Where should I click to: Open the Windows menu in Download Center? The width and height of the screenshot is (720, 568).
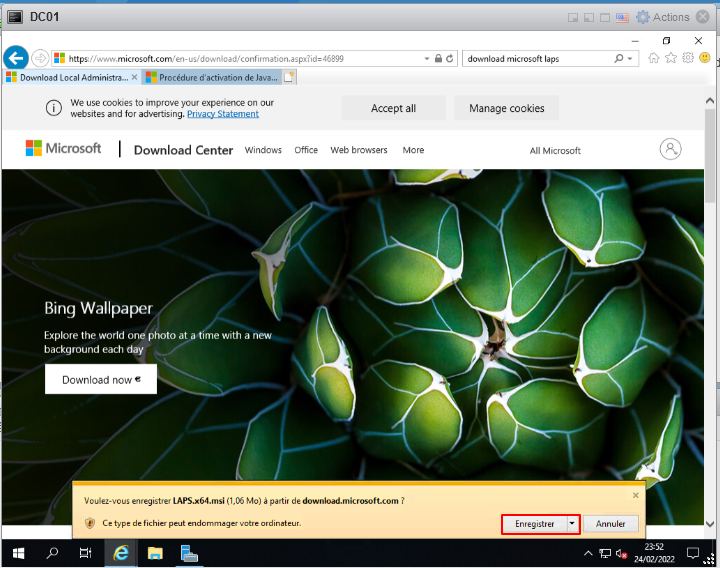[263, 150]
